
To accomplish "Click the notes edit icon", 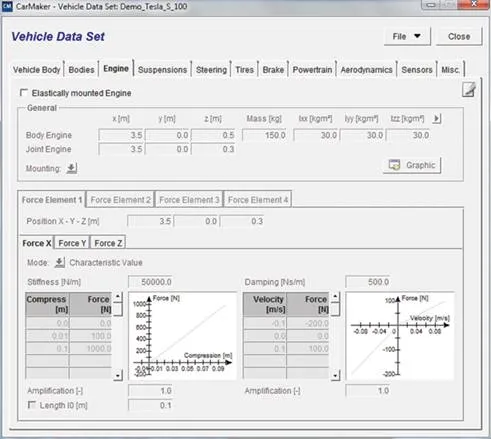I will click(x=469, y=90).
